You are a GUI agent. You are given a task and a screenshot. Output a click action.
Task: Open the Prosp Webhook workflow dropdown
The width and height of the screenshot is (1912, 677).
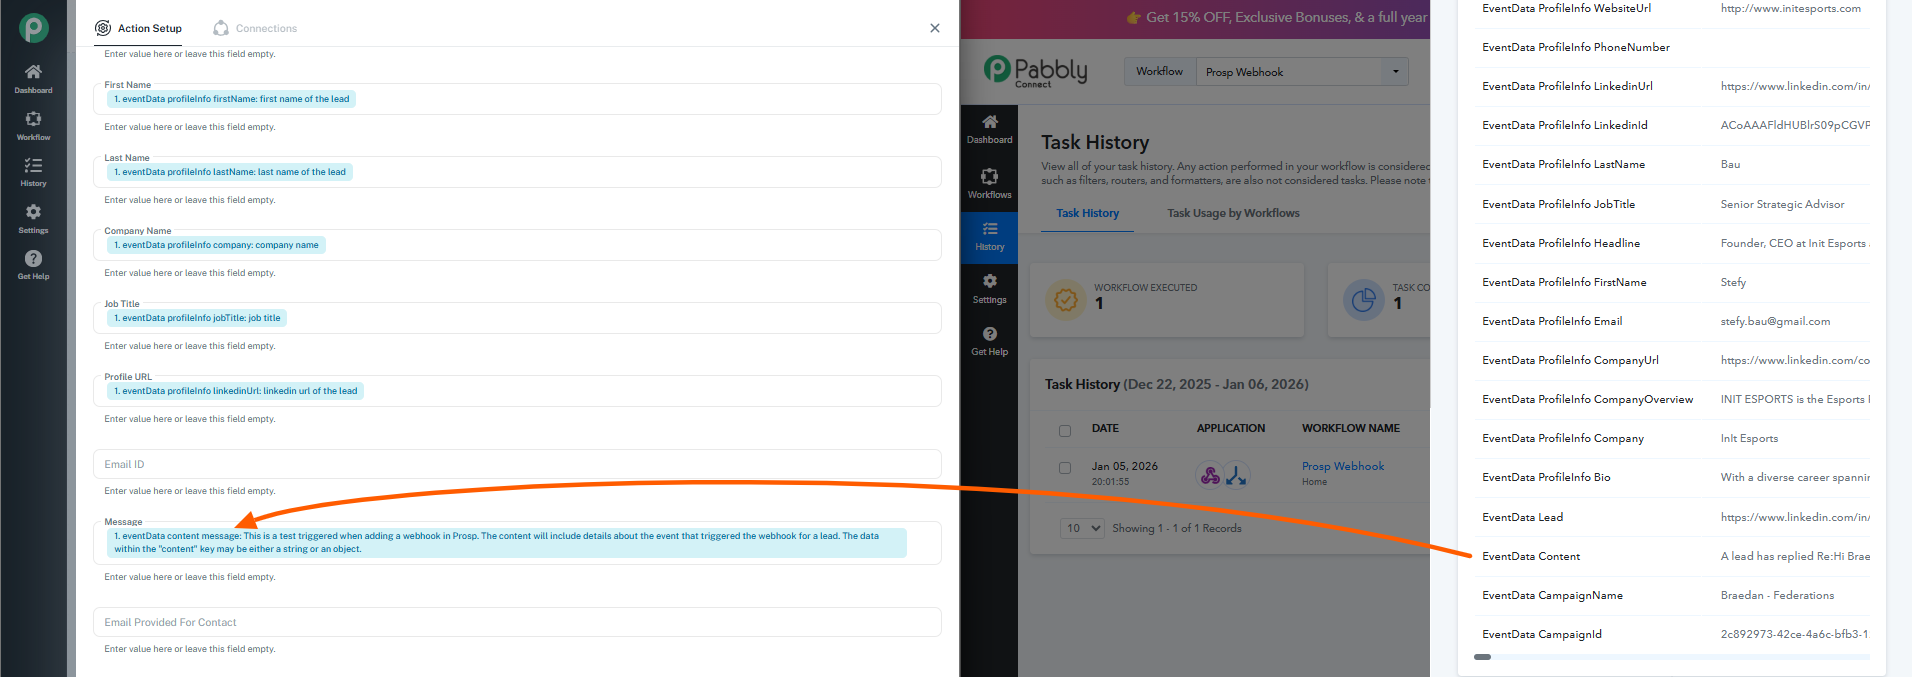1302,72
